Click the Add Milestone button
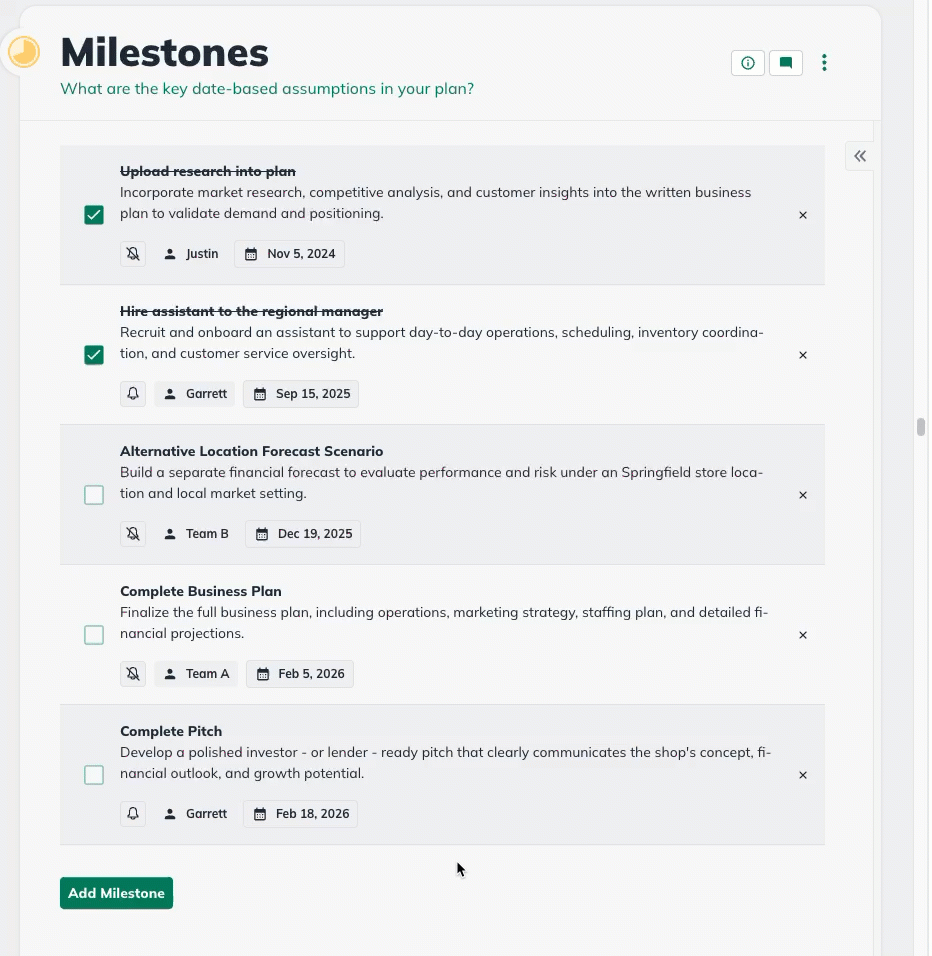932x956 pixels. pyautogui.click(x=116, y=892)
